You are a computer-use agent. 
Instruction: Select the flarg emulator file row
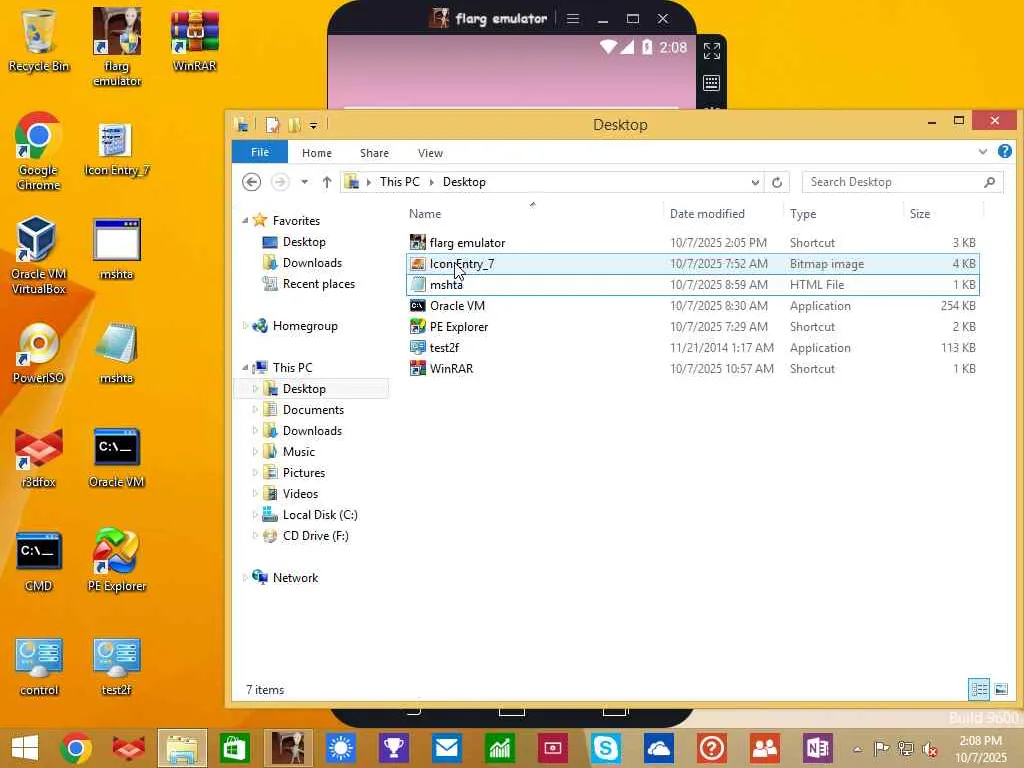(x=692, y=242)
